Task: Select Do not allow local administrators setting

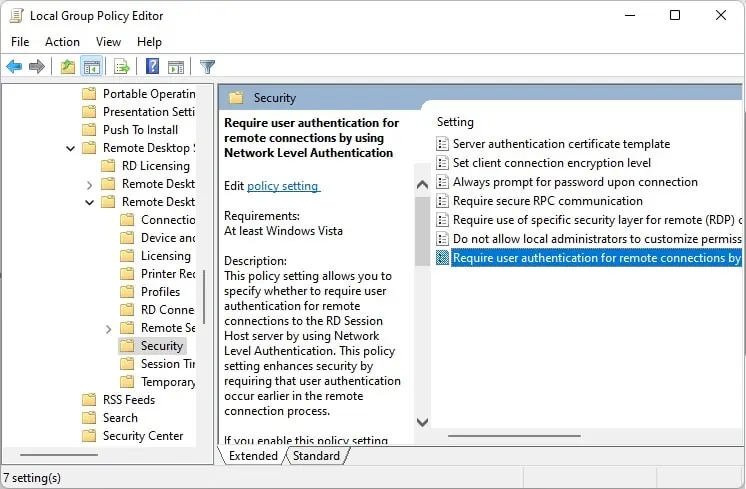Action: (597, 239)
